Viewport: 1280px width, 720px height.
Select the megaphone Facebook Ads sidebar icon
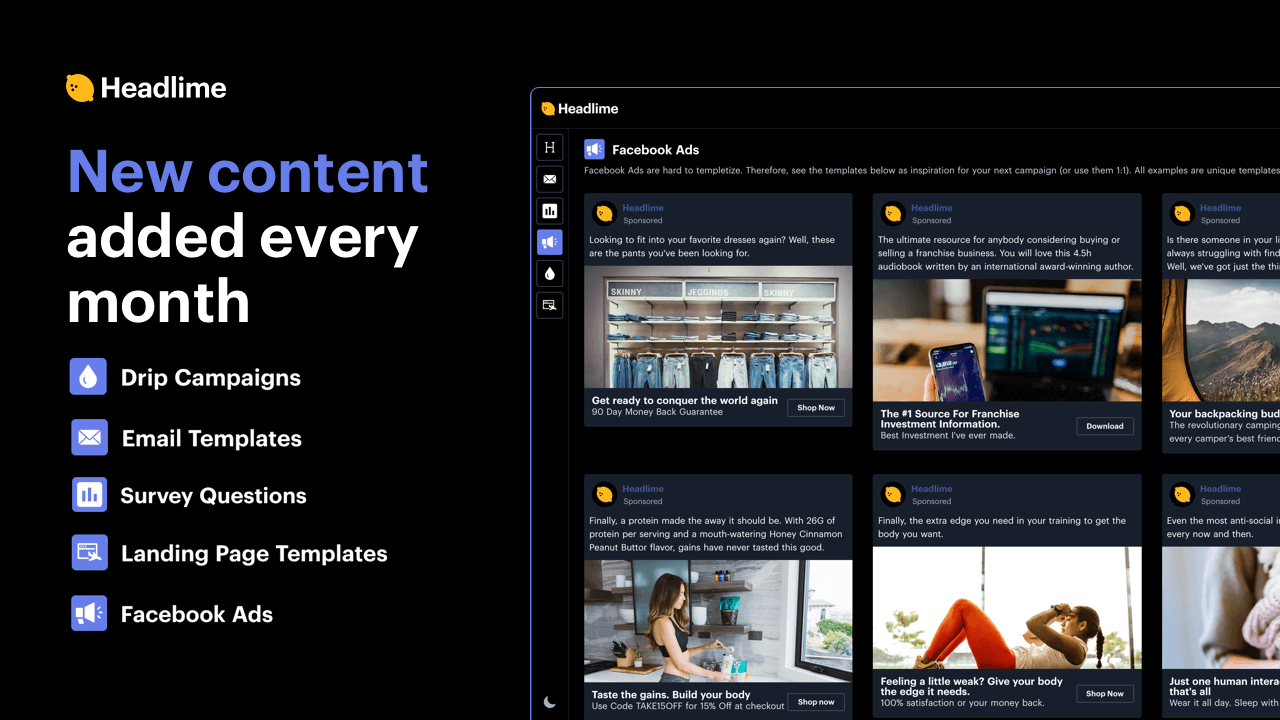pyautogui.click(x=549, y=242)
